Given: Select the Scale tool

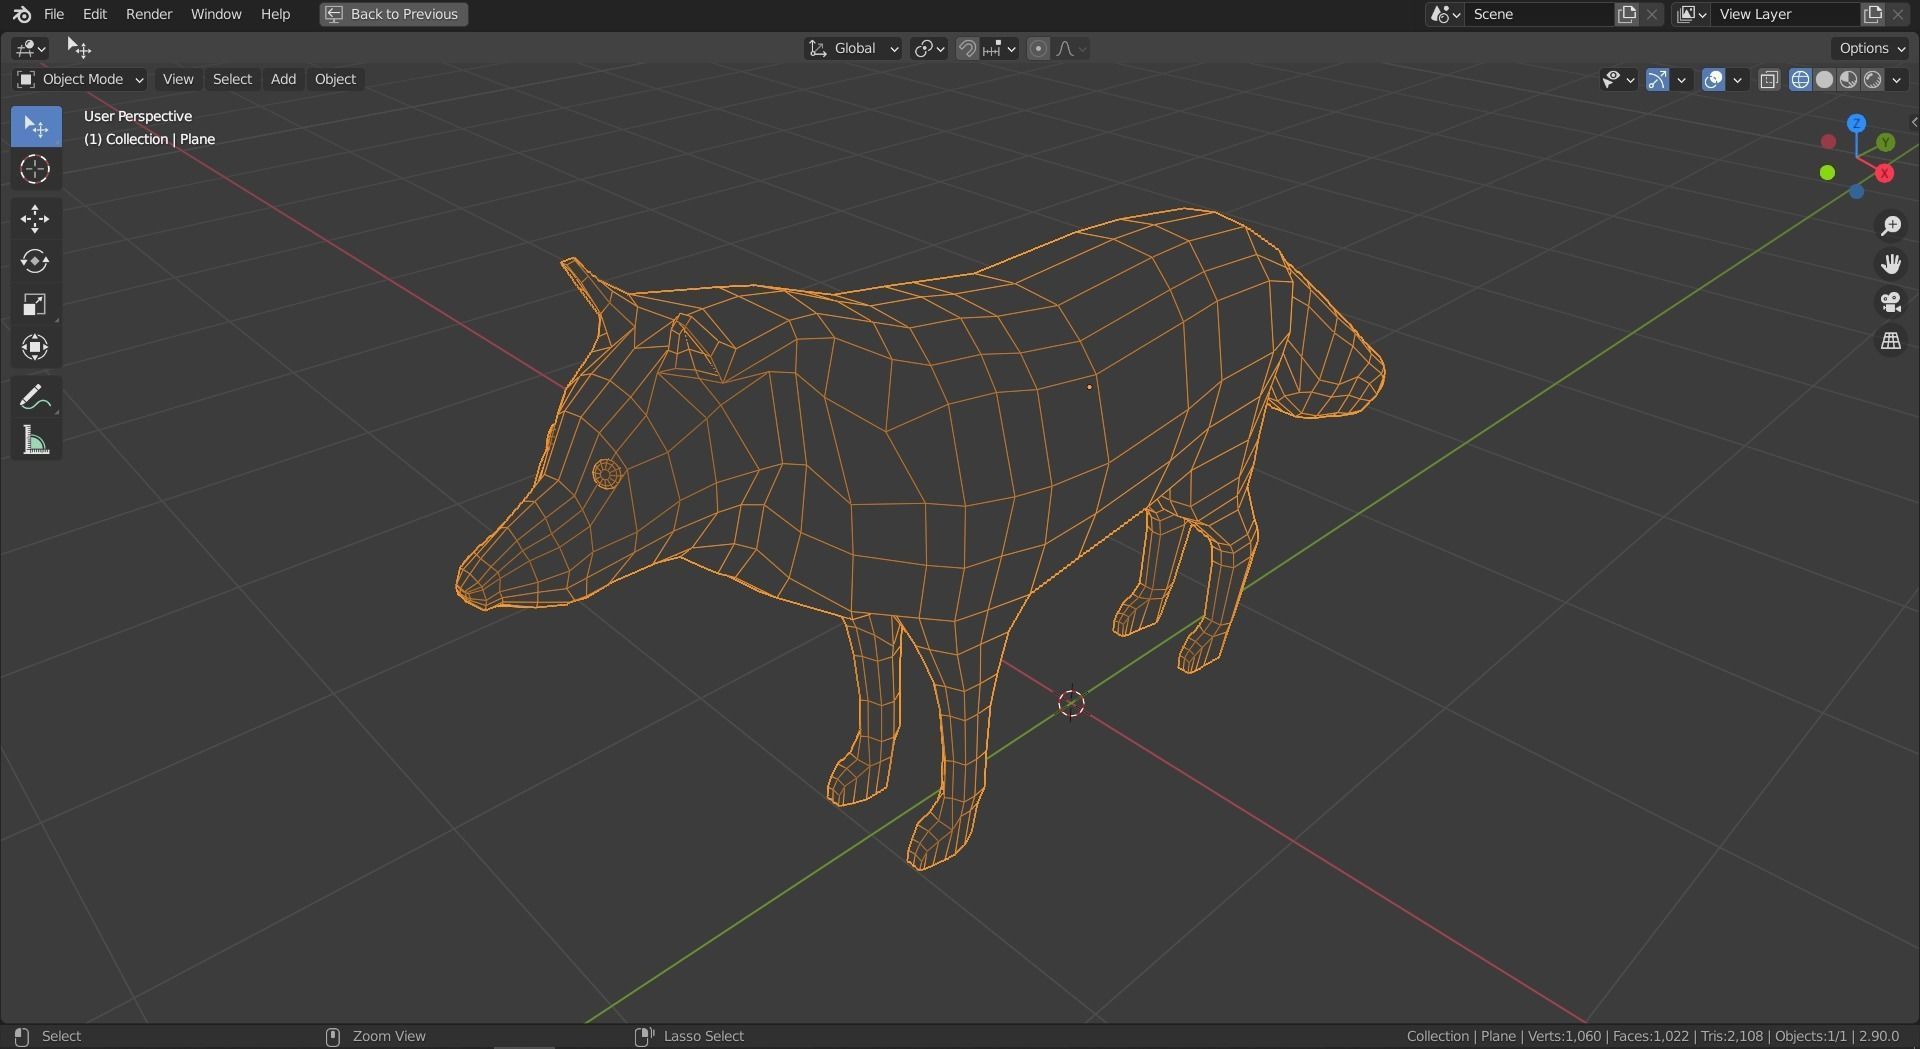Looking at the screenshot, I should click(36, 304).
